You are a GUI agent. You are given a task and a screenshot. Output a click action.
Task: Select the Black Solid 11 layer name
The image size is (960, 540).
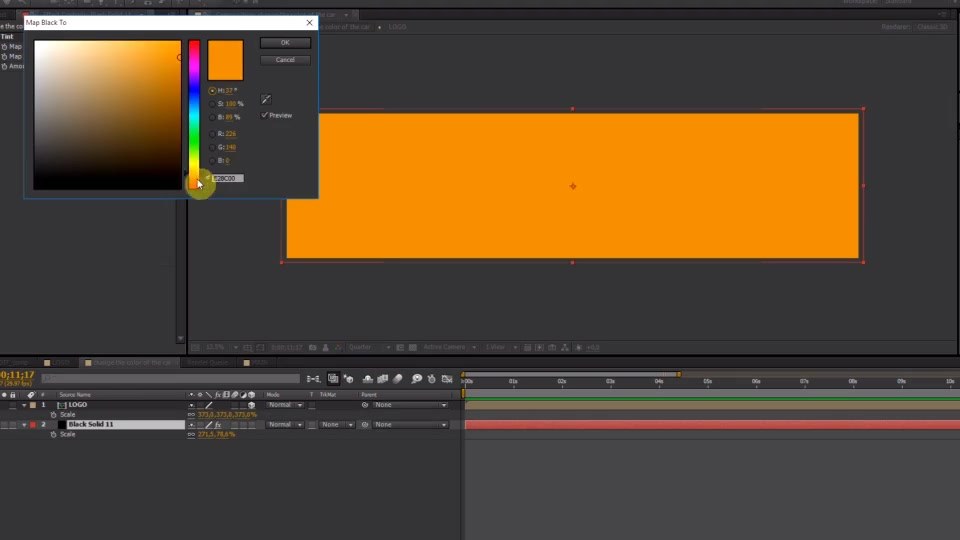point(91,424)
